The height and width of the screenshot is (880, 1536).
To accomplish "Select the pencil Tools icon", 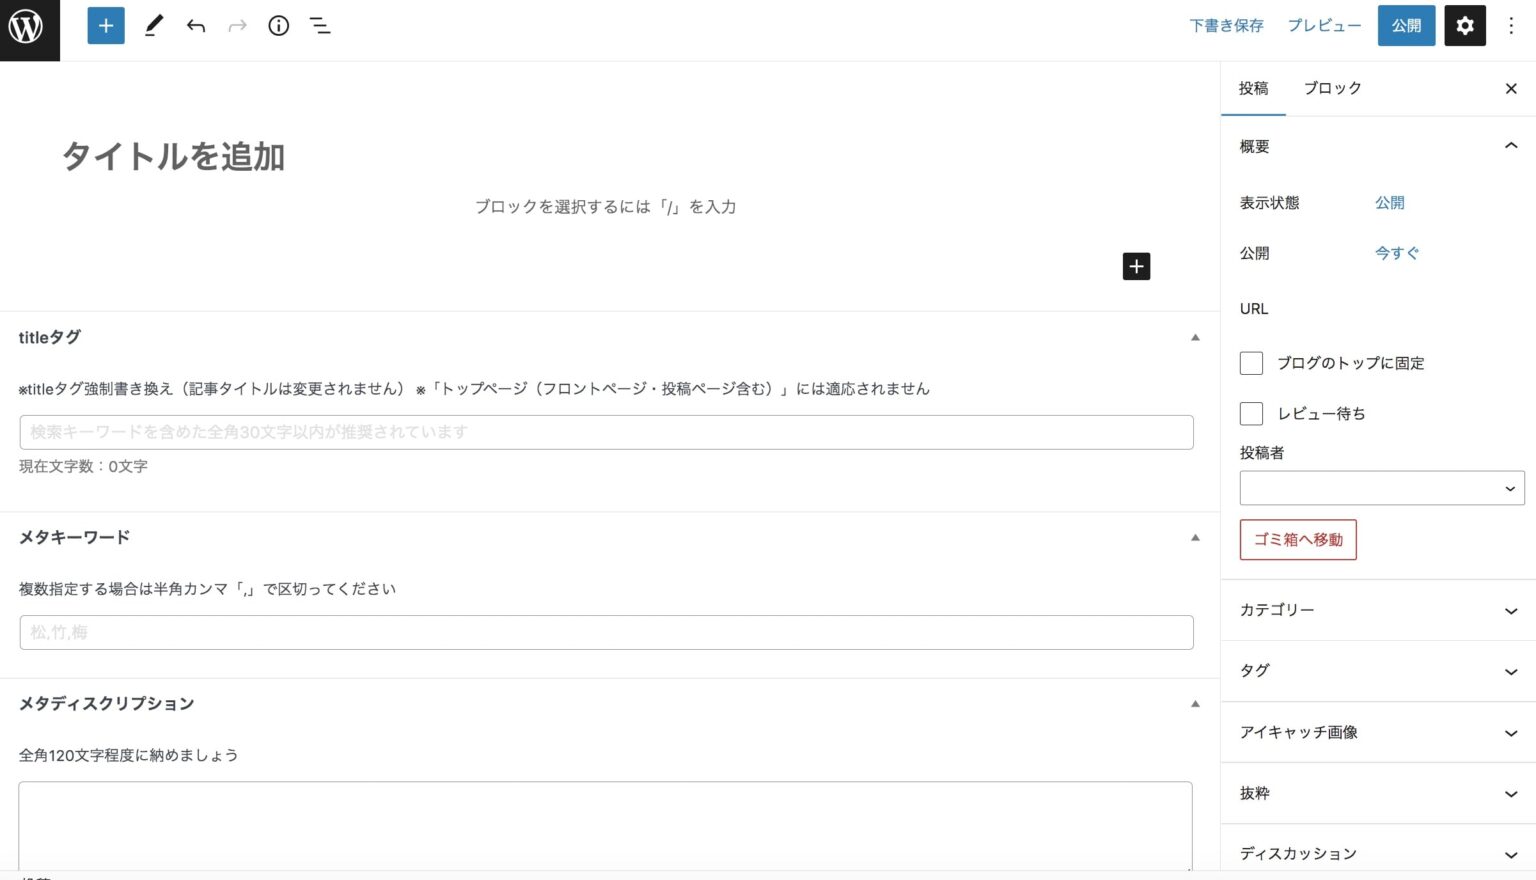I will tap(153, 26).
